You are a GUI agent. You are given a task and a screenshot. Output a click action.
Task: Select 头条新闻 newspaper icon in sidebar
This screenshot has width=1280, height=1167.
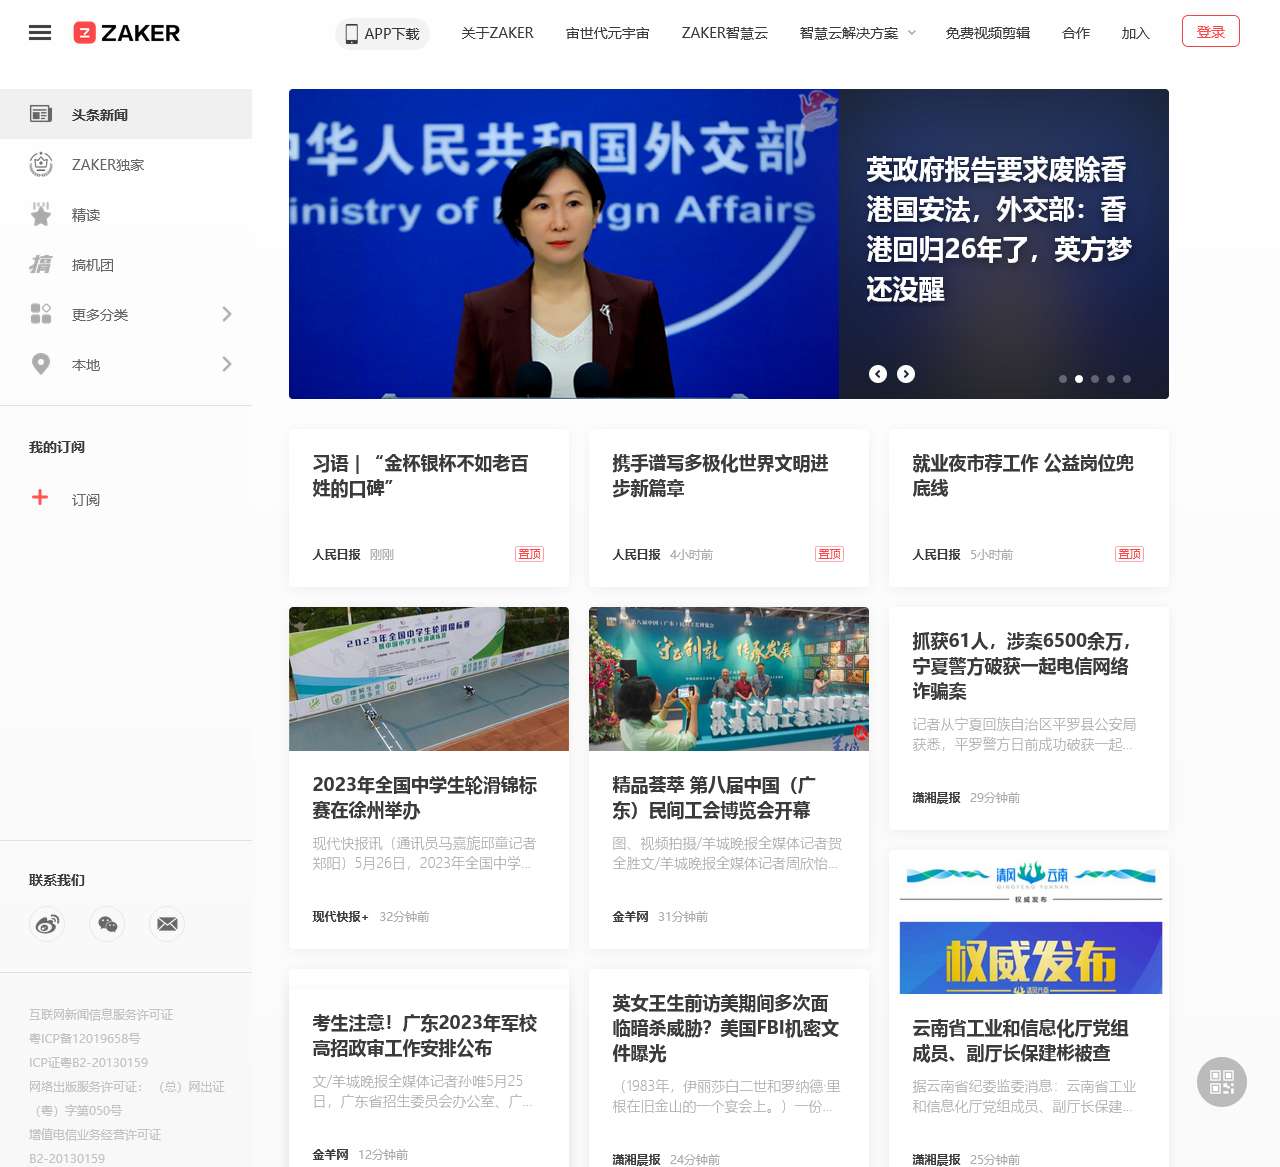41,114
